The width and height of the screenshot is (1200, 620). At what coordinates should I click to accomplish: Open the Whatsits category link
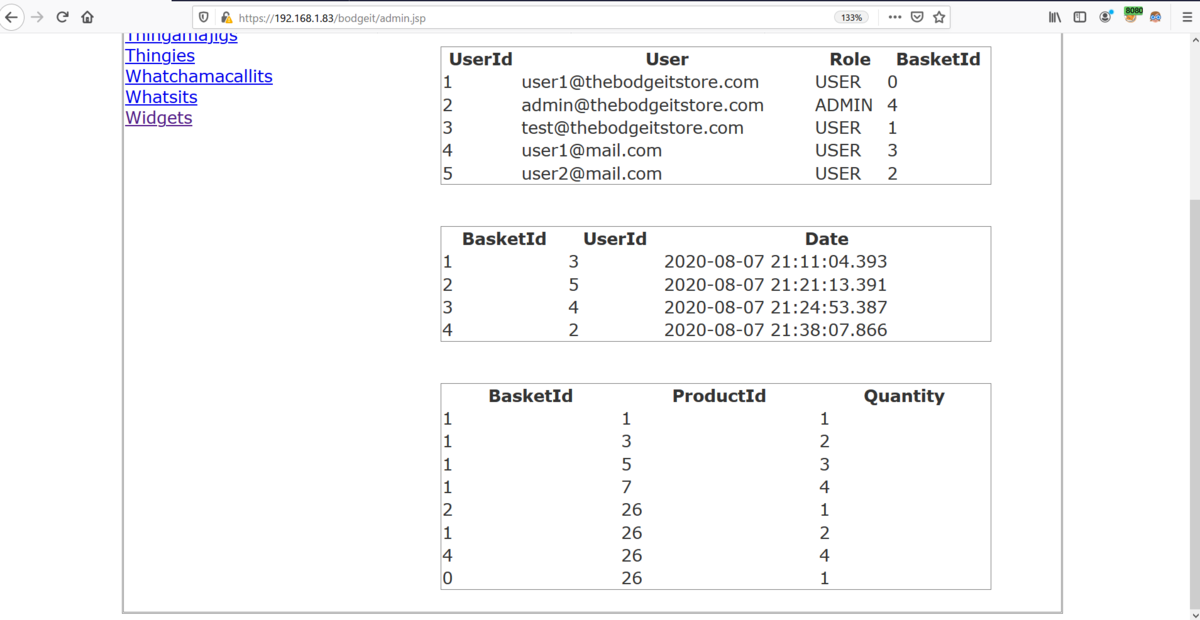coord(161,97)
